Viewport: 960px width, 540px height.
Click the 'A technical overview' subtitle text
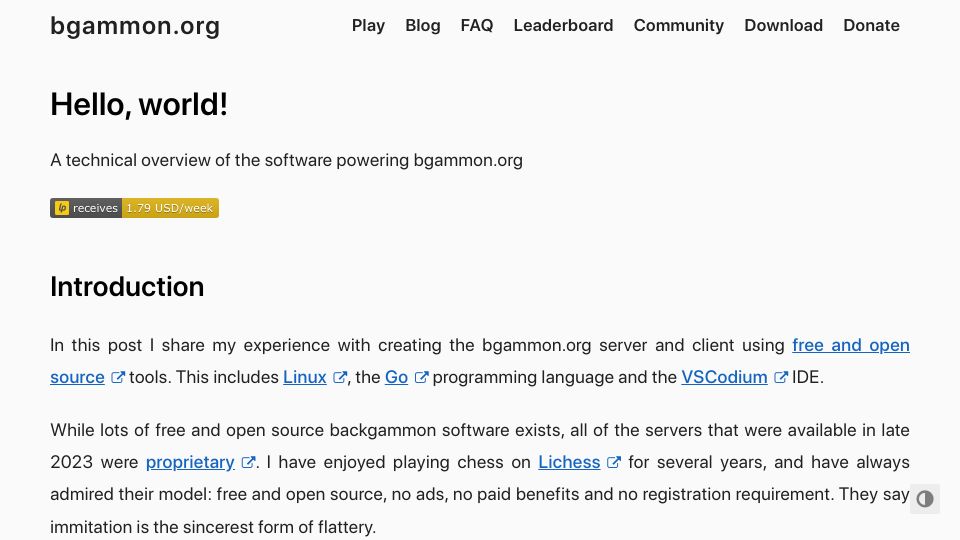tap(287, 160)
